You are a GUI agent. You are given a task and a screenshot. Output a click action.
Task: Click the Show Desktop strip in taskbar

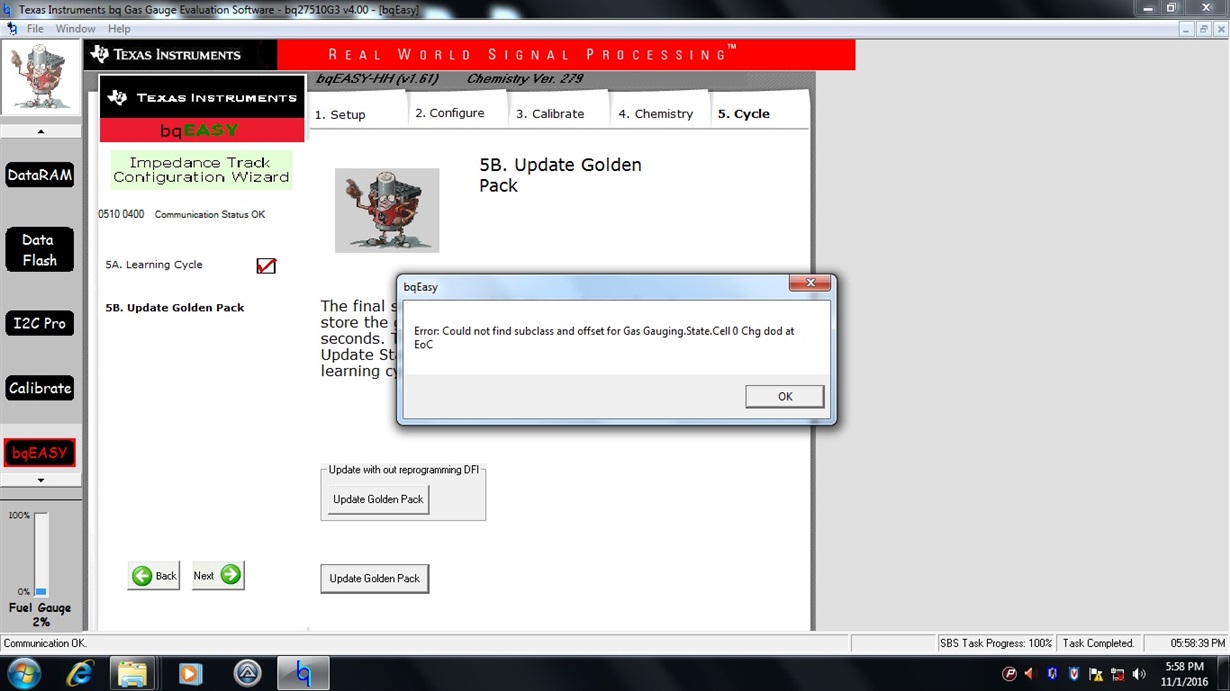pyautogui.click(x=1224, y=674)
